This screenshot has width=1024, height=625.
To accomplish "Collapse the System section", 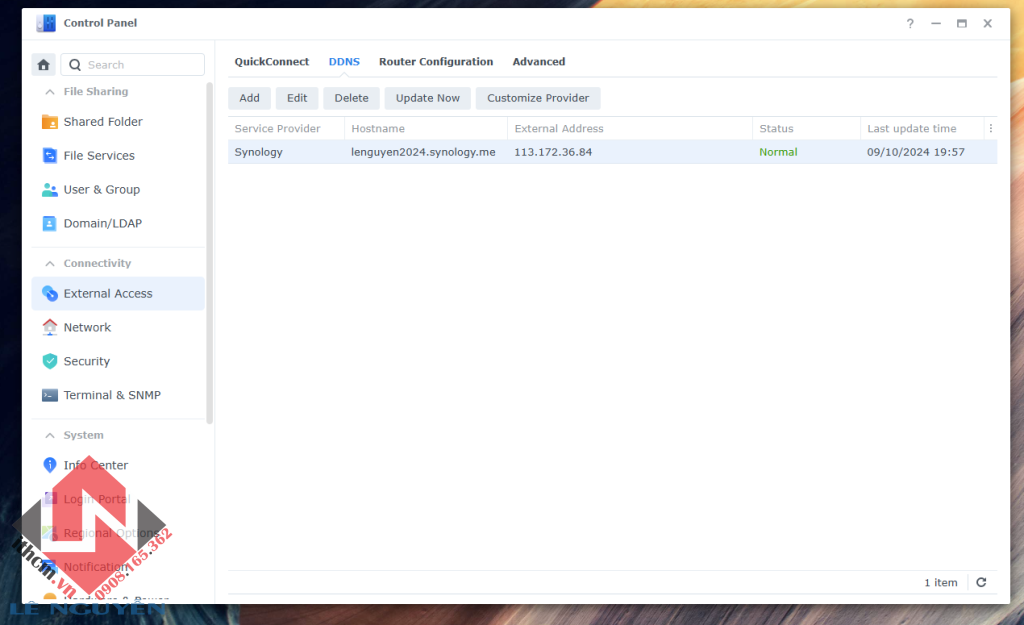I will (50, 436).
